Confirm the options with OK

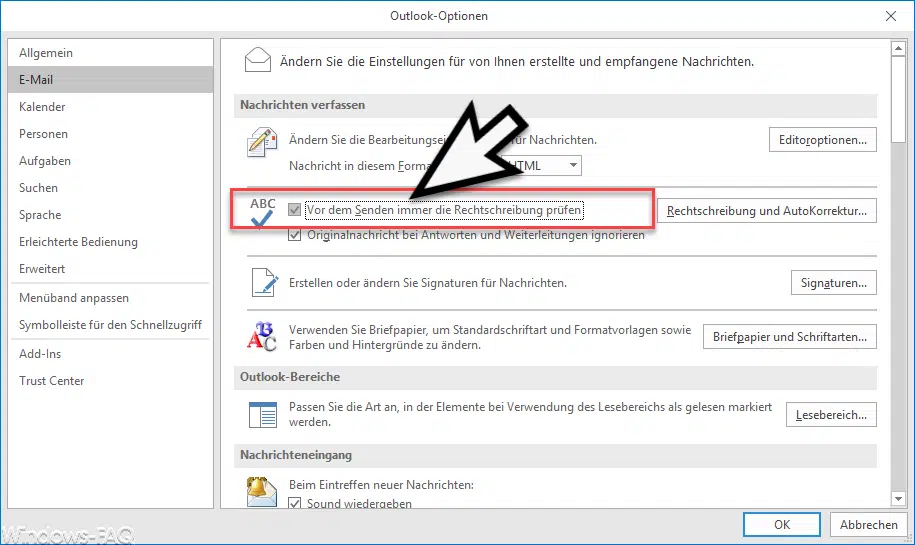pos(781,525)
